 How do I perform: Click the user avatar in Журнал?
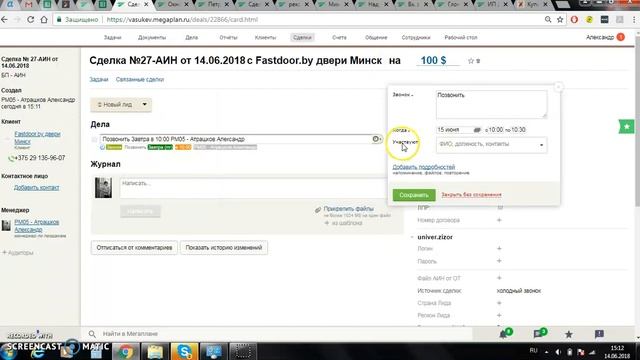pyautogui.click(x=103, y=188)
